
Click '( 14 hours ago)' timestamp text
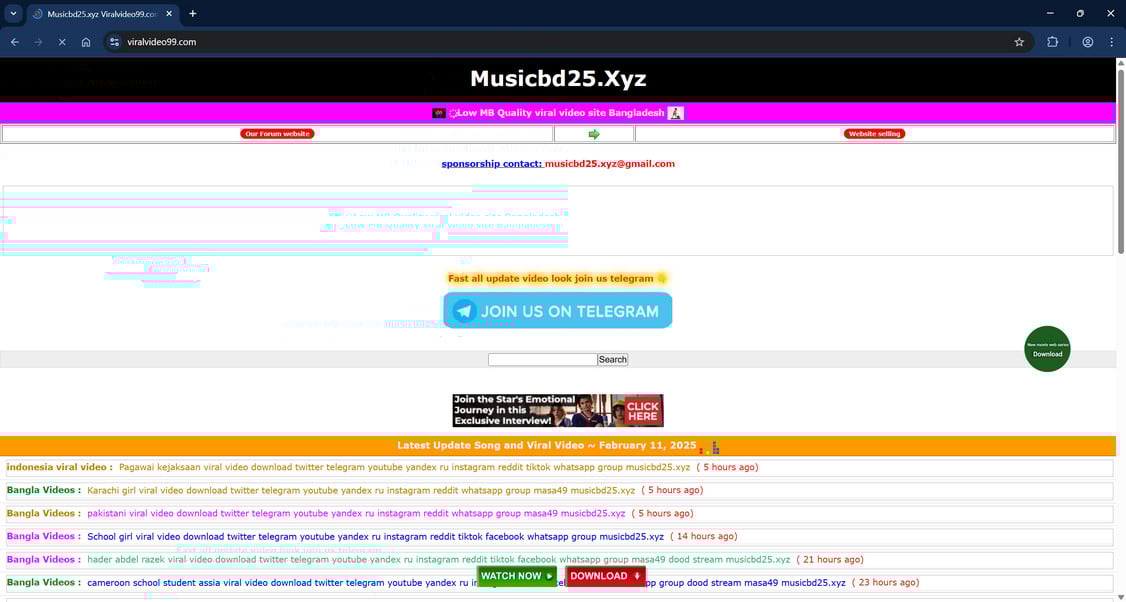[704, 537]
